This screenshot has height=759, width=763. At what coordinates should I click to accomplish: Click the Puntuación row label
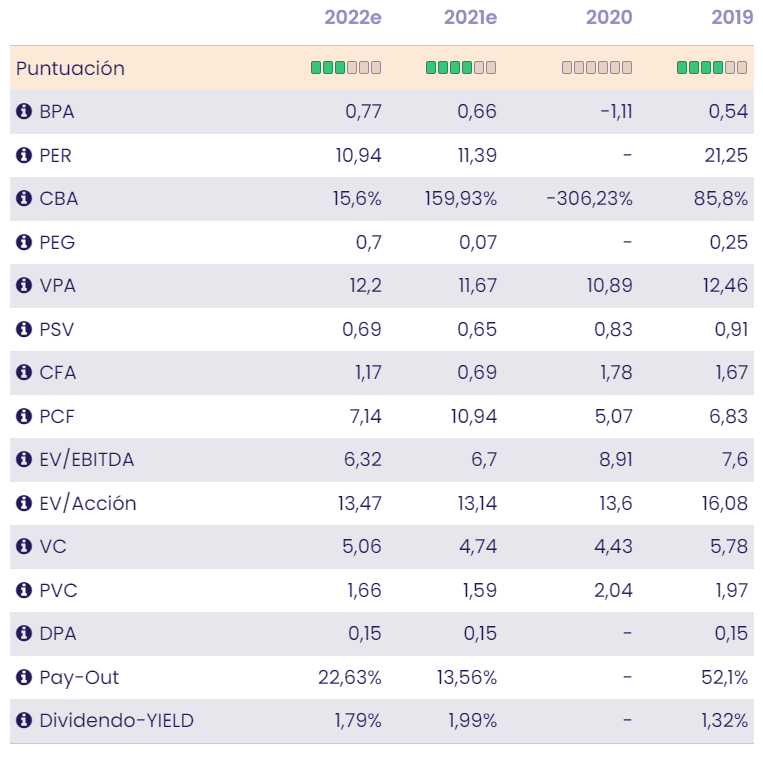[x=70, y=68]
